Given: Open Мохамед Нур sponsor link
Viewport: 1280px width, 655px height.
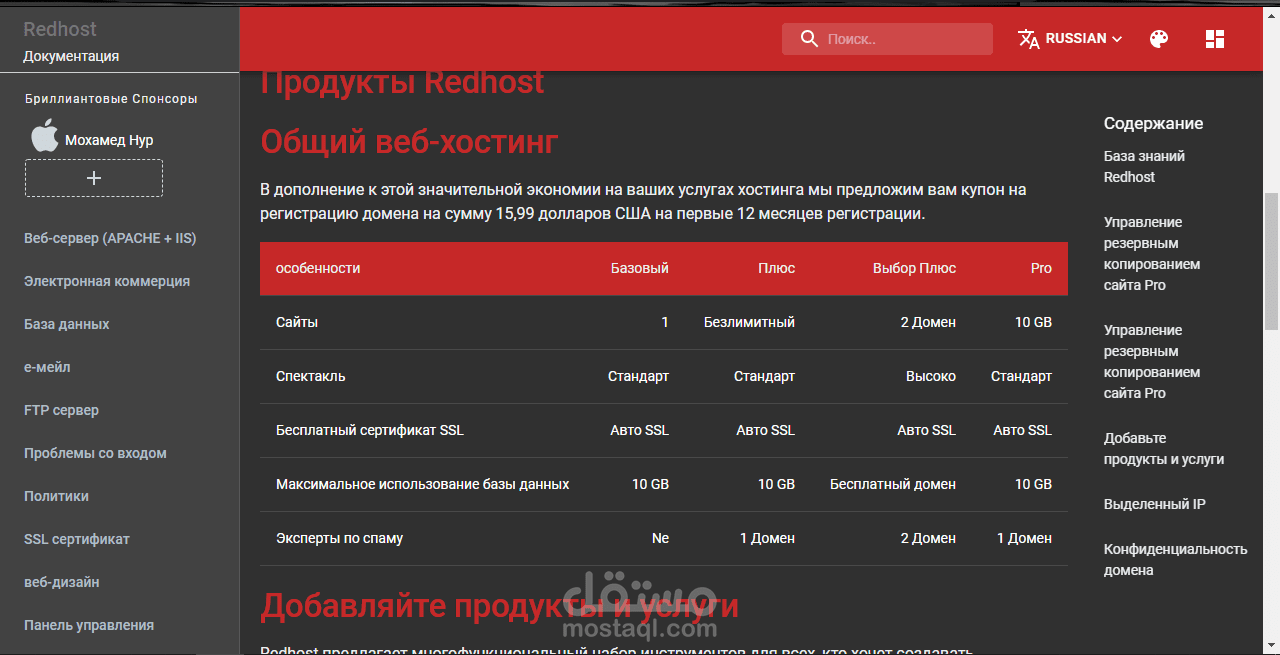Looking at the screenshot, I should 109,140.
